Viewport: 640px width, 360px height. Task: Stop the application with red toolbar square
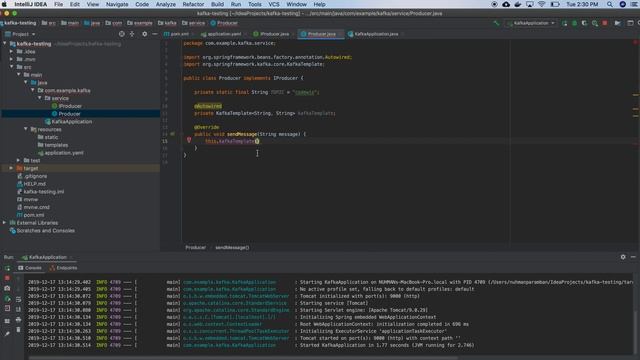(x=605, y=23)
